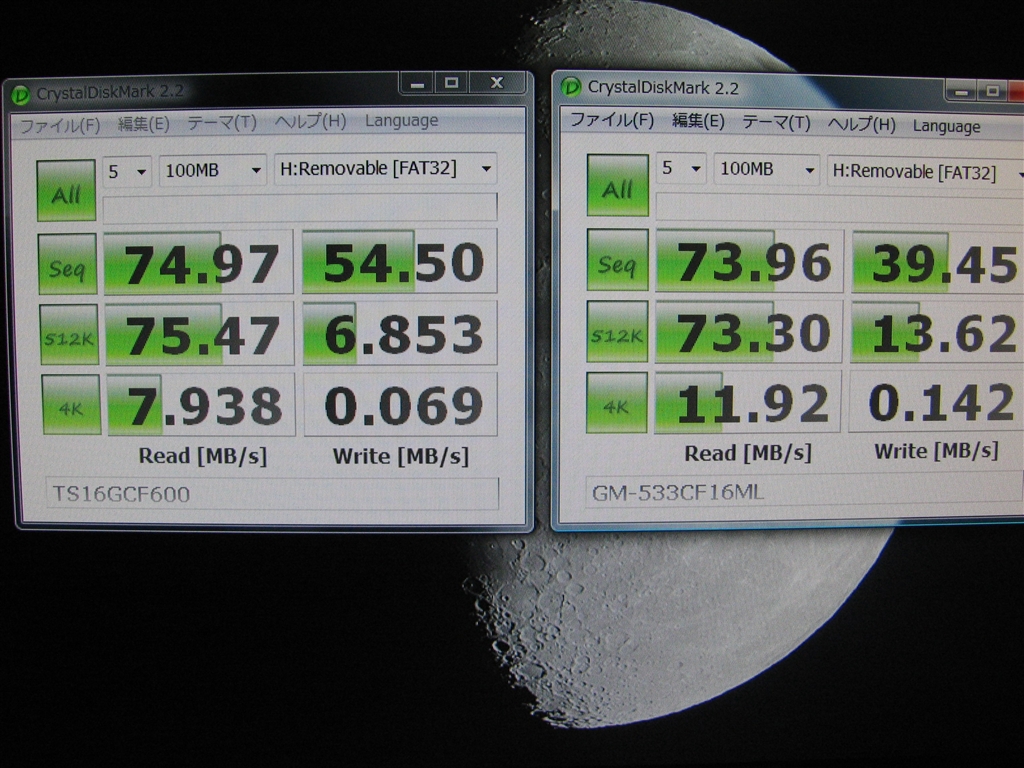Click the right window's CrystalDiskMark 2.2 title
The image size is (1024, 768).
click(663, 88)
